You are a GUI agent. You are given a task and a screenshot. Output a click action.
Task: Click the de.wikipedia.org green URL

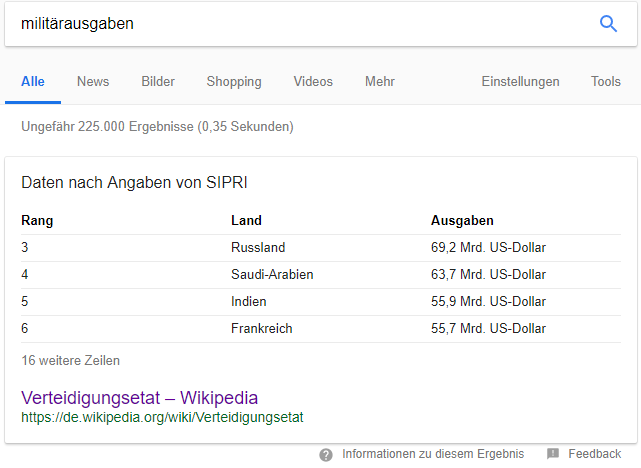(x=162, y=417)
